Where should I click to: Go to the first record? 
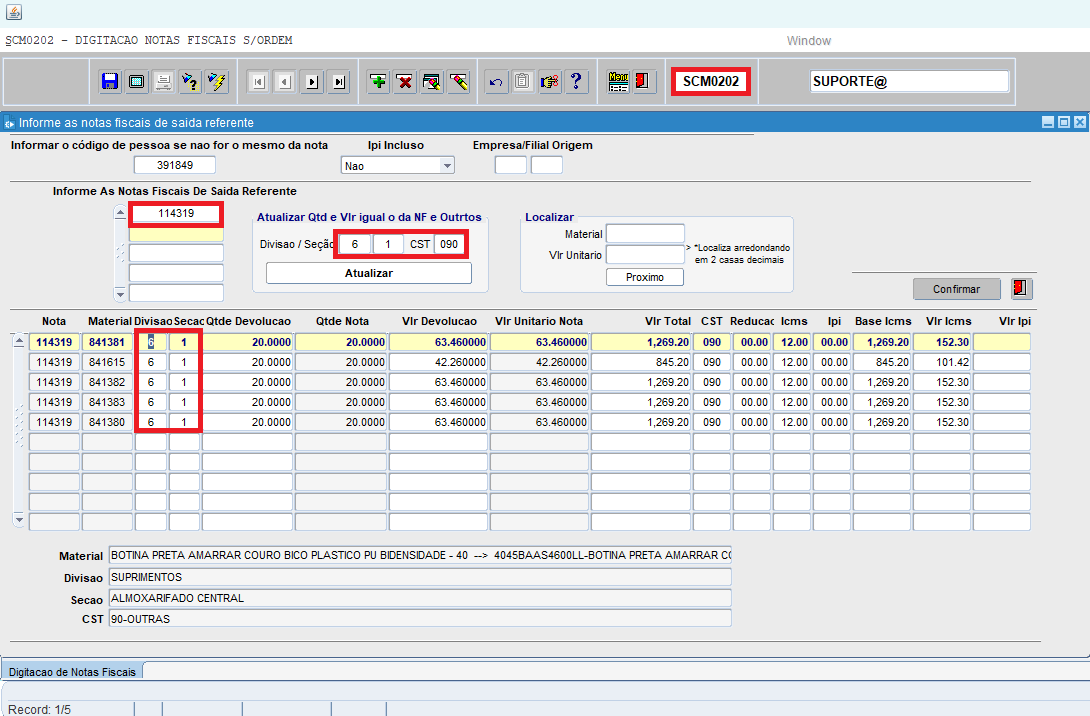click(259, 82)
